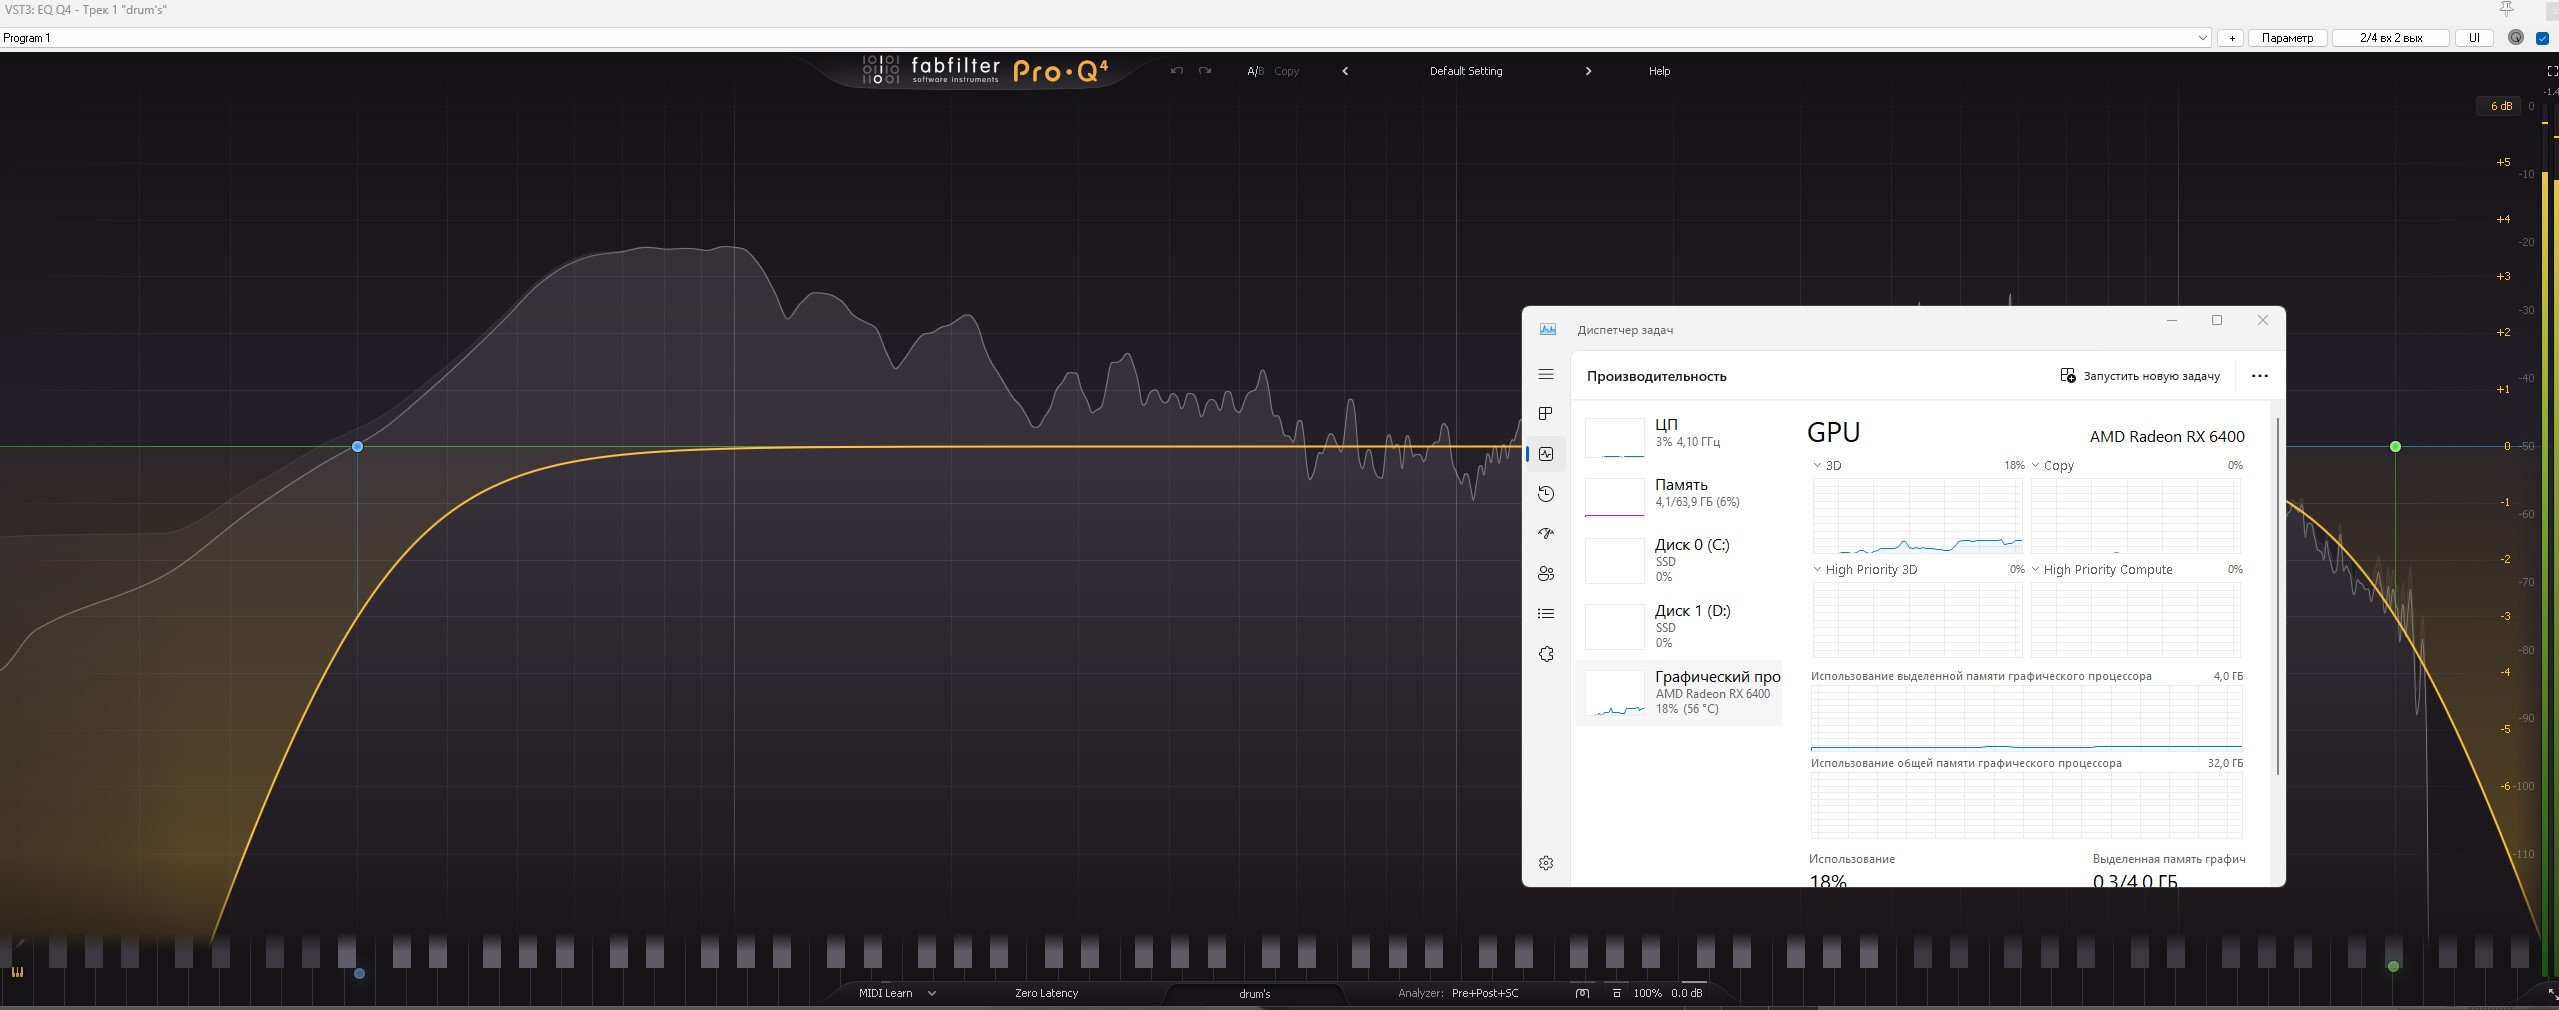
Task: Click the wet/dry knob icon in header
Action: (x=2516, y=38)
